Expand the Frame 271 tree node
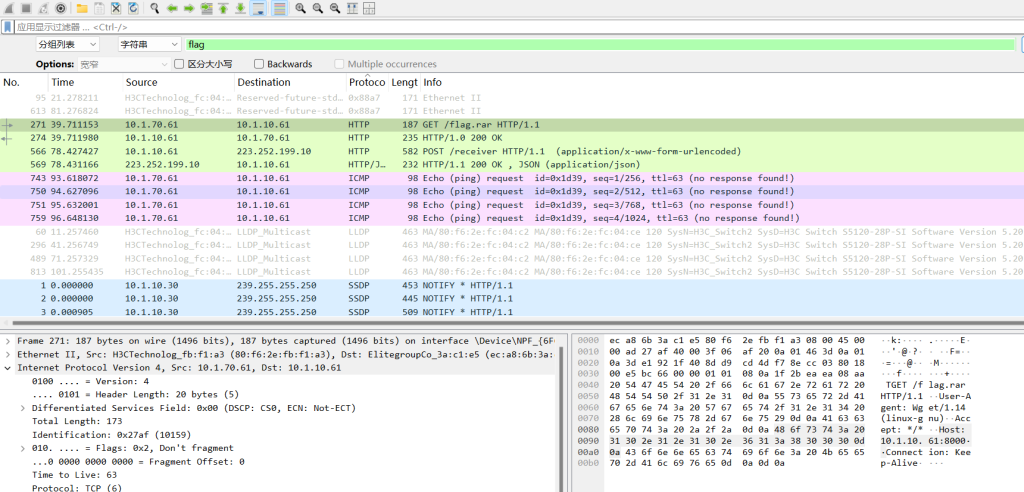This screenshot has height=492, width=1024. pyautogui.click(x=8, y=341)
